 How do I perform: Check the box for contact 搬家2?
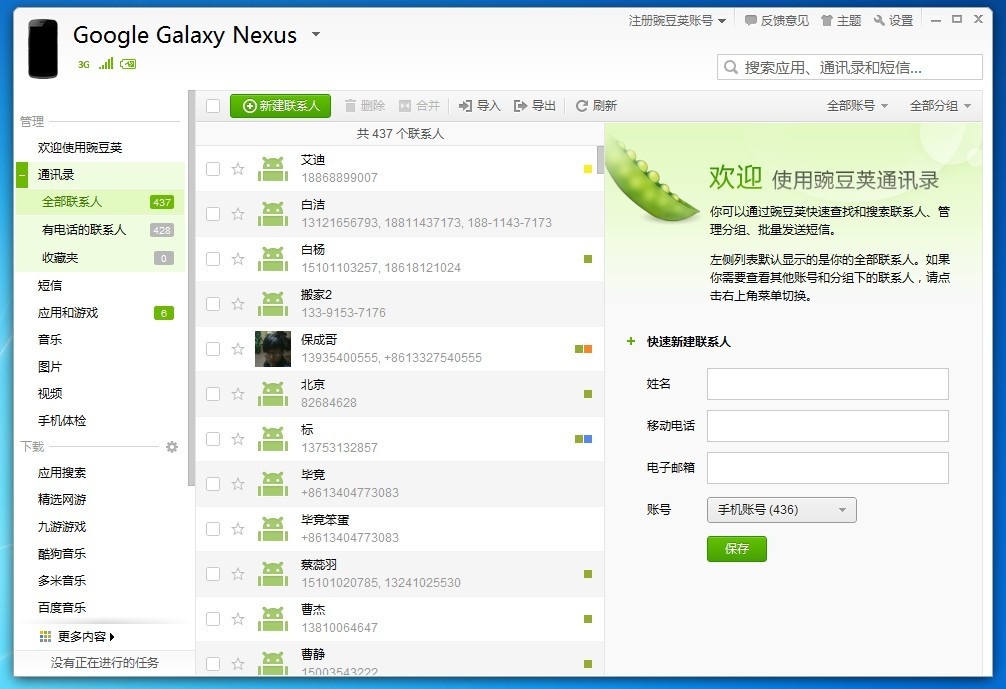[213, 303]
